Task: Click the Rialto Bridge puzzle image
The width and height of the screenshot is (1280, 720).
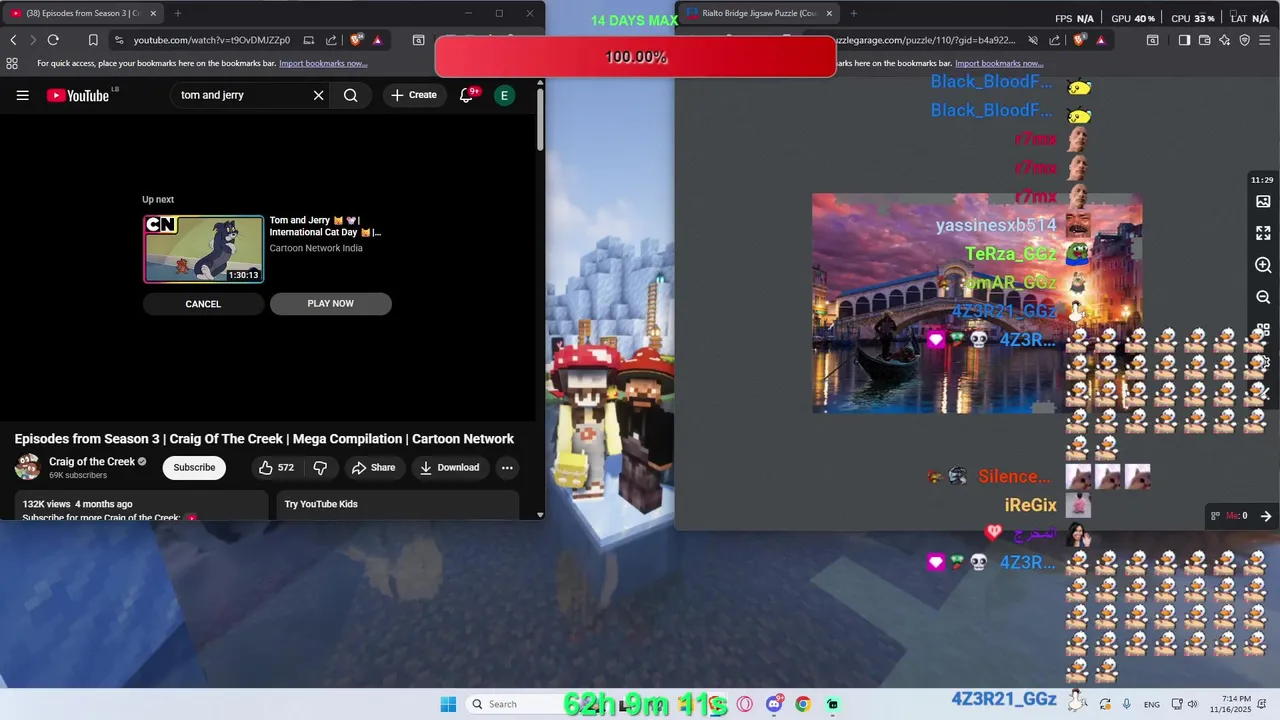Action: point(977,303)
